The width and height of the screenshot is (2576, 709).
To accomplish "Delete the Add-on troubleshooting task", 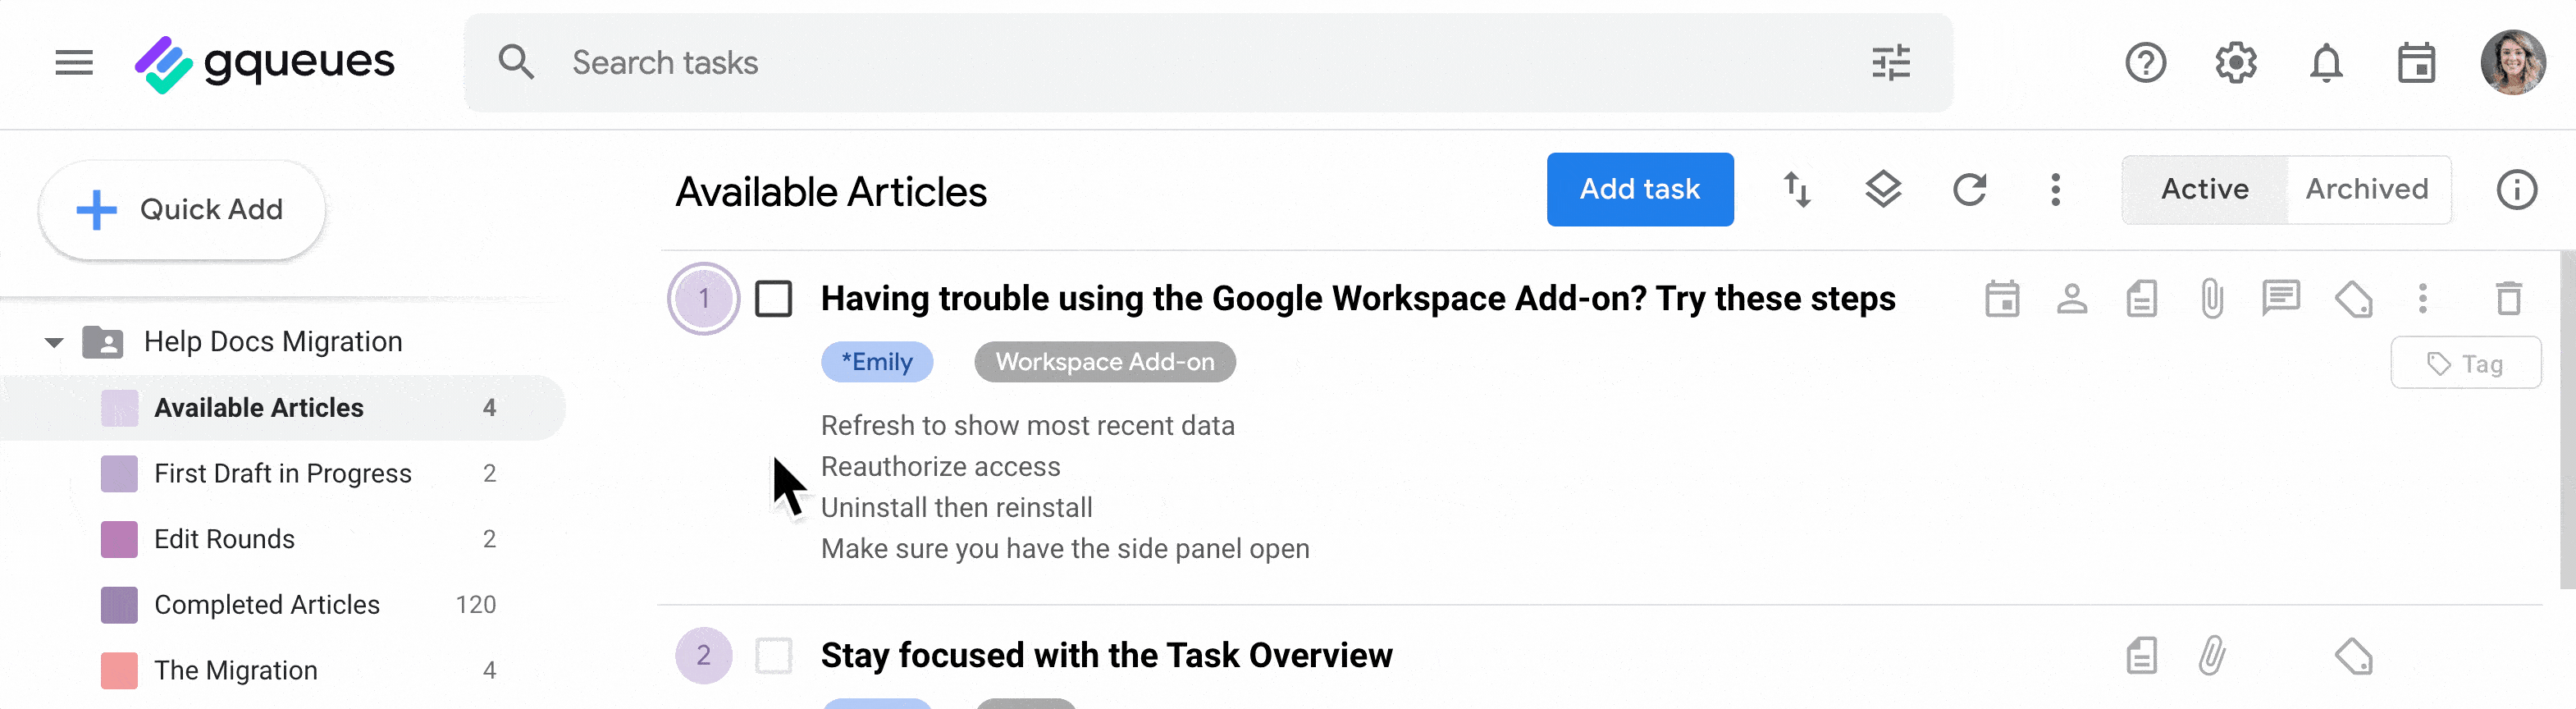I will 2510,297.
